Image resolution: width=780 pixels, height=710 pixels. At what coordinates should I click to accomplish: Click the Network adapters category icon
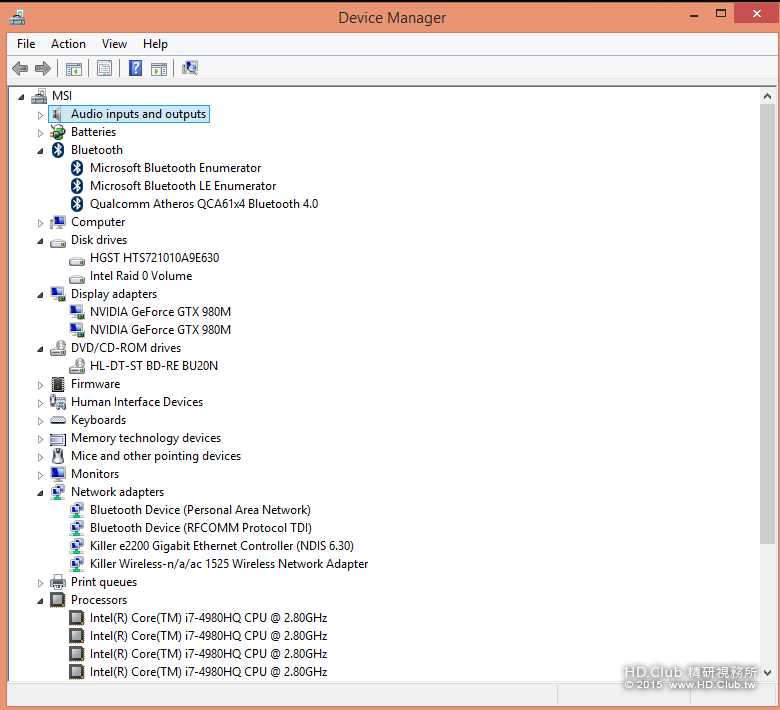click(58, 492)
